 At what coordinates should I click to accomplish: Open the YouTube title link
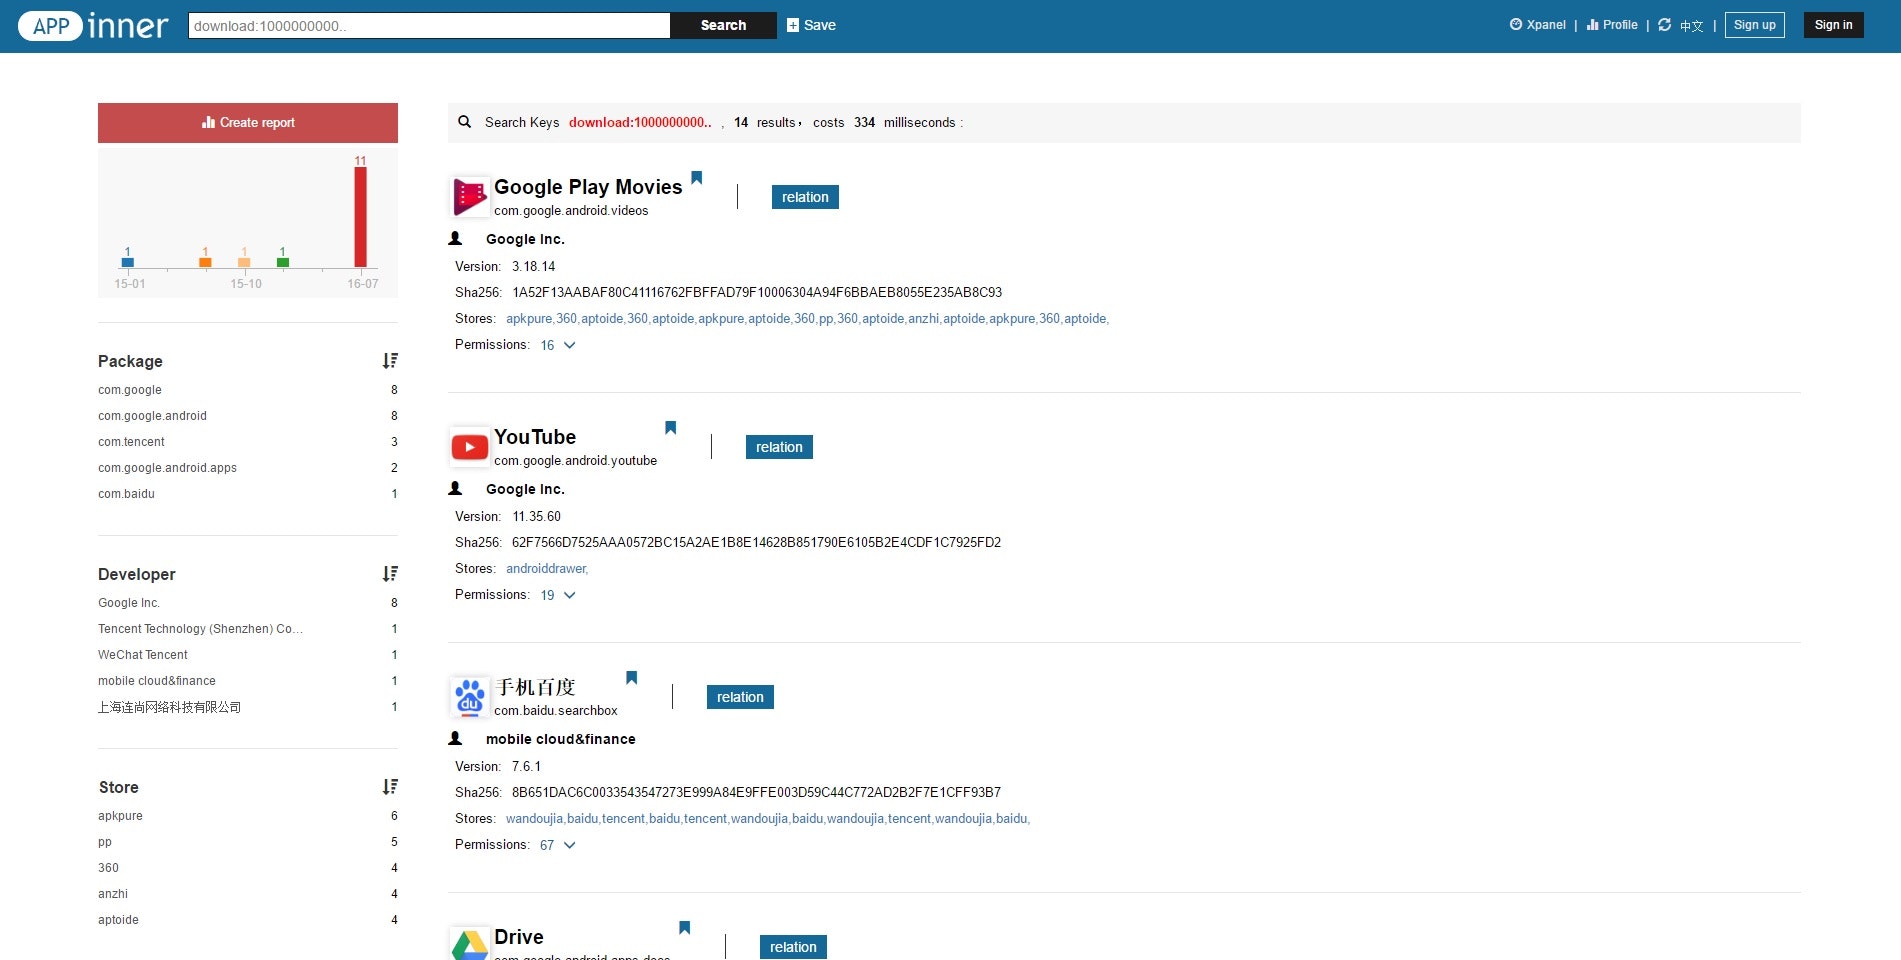click(x=535, y=437)
